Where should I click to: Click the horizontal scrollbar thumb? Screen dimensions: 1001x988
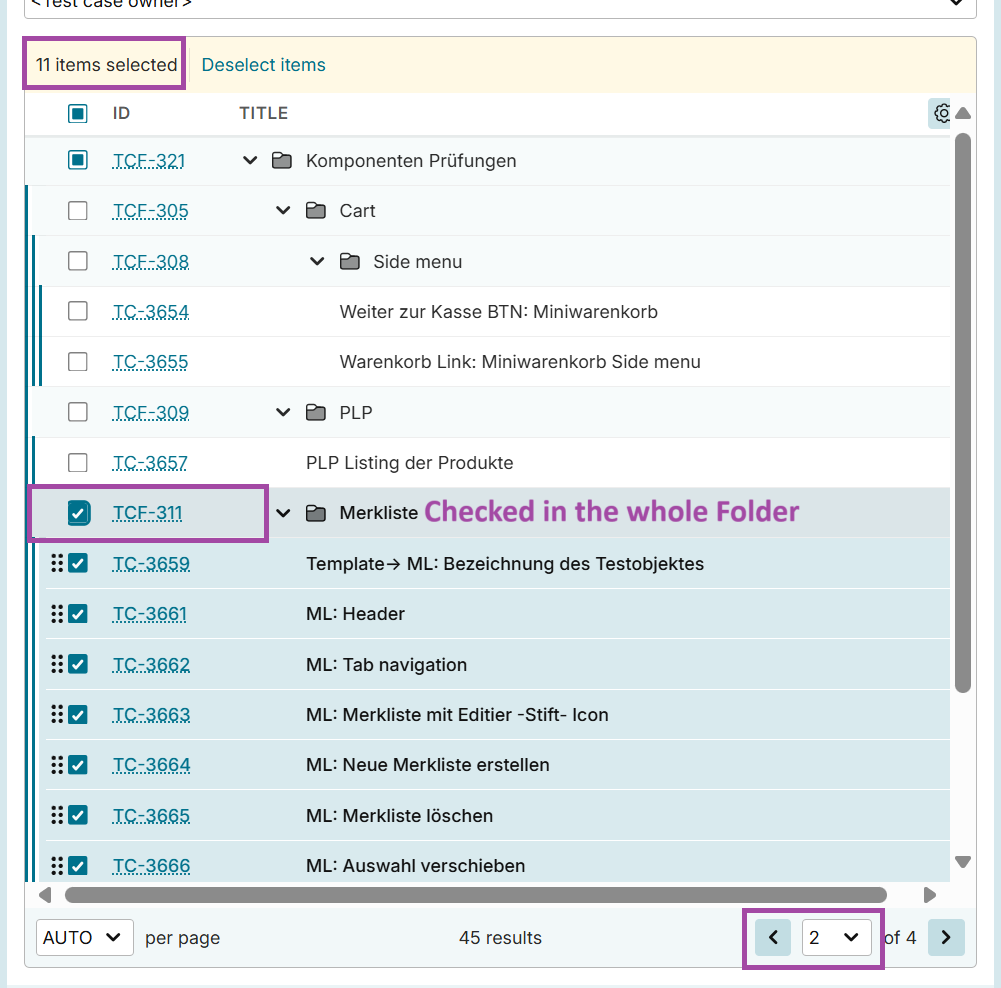pyautogui.click(x=475, y=894)
